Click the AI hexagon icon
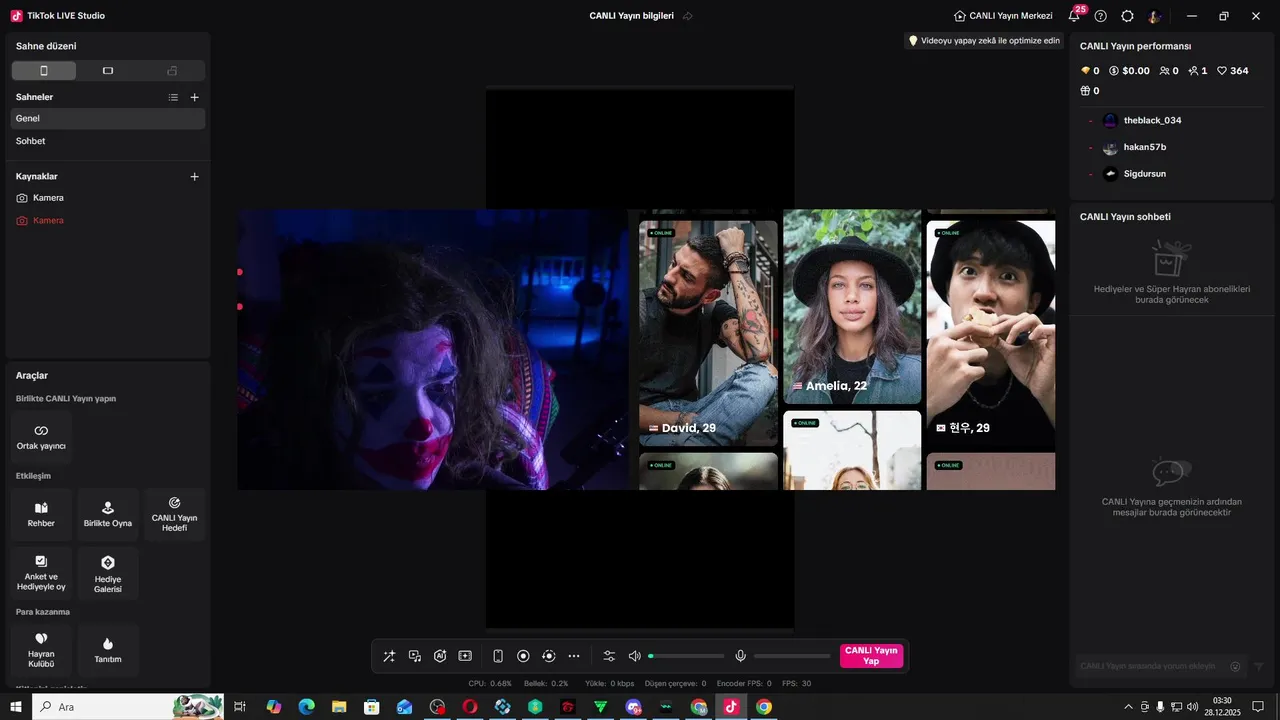The image size is (1280, 720). click(x=440, y=656)
